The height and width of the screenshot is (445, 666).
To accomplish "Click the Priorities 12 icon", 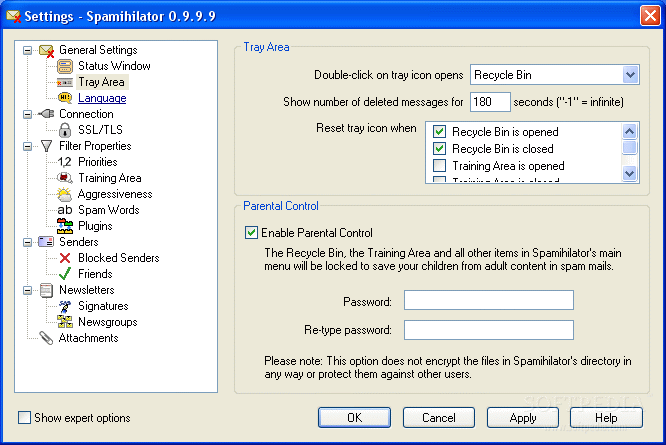I will click(x=65, y=162).
